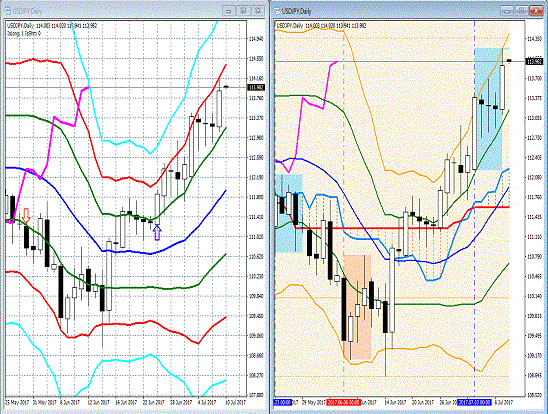The height and width of the screenshot is (414, 548).
Task: Click the USDJPY,Daily OHLC header text in left chart
Action: click(x=52, y=26)
